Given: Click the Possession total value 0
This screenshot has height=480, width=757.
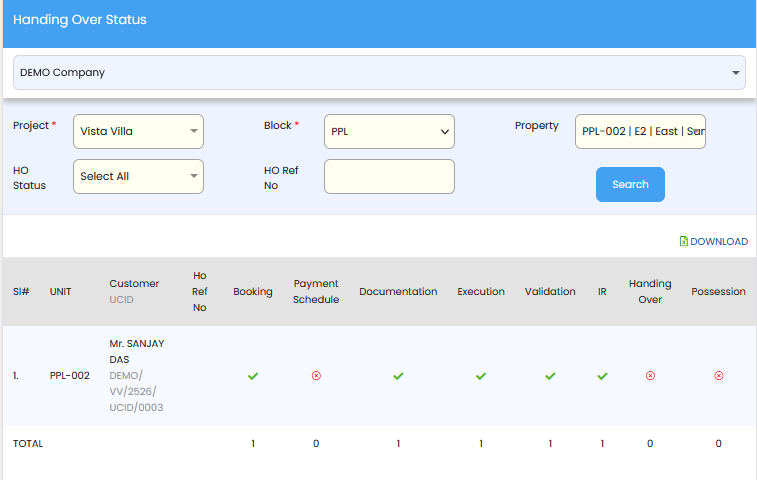Looking at the screenshot, I should (718, 444).
